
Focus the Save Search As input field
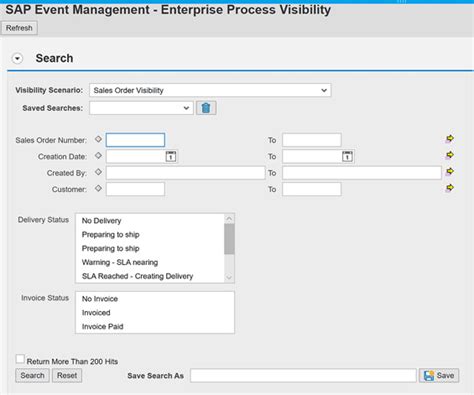coord(303,375)
